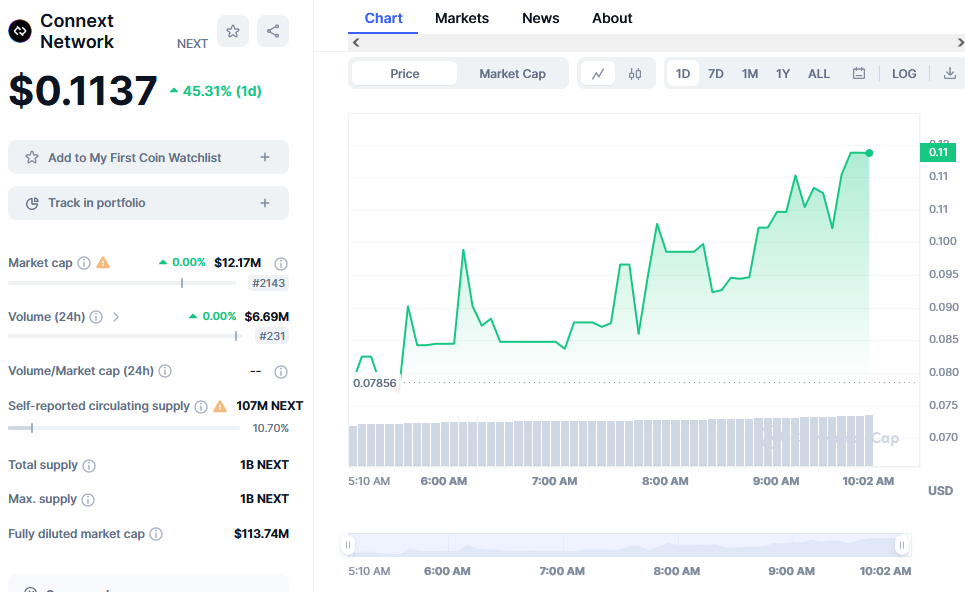The height and width of the screenshot is (592, 965).
Task: Click plus icon on Track in portfolio row
Action: coord(265,203)
